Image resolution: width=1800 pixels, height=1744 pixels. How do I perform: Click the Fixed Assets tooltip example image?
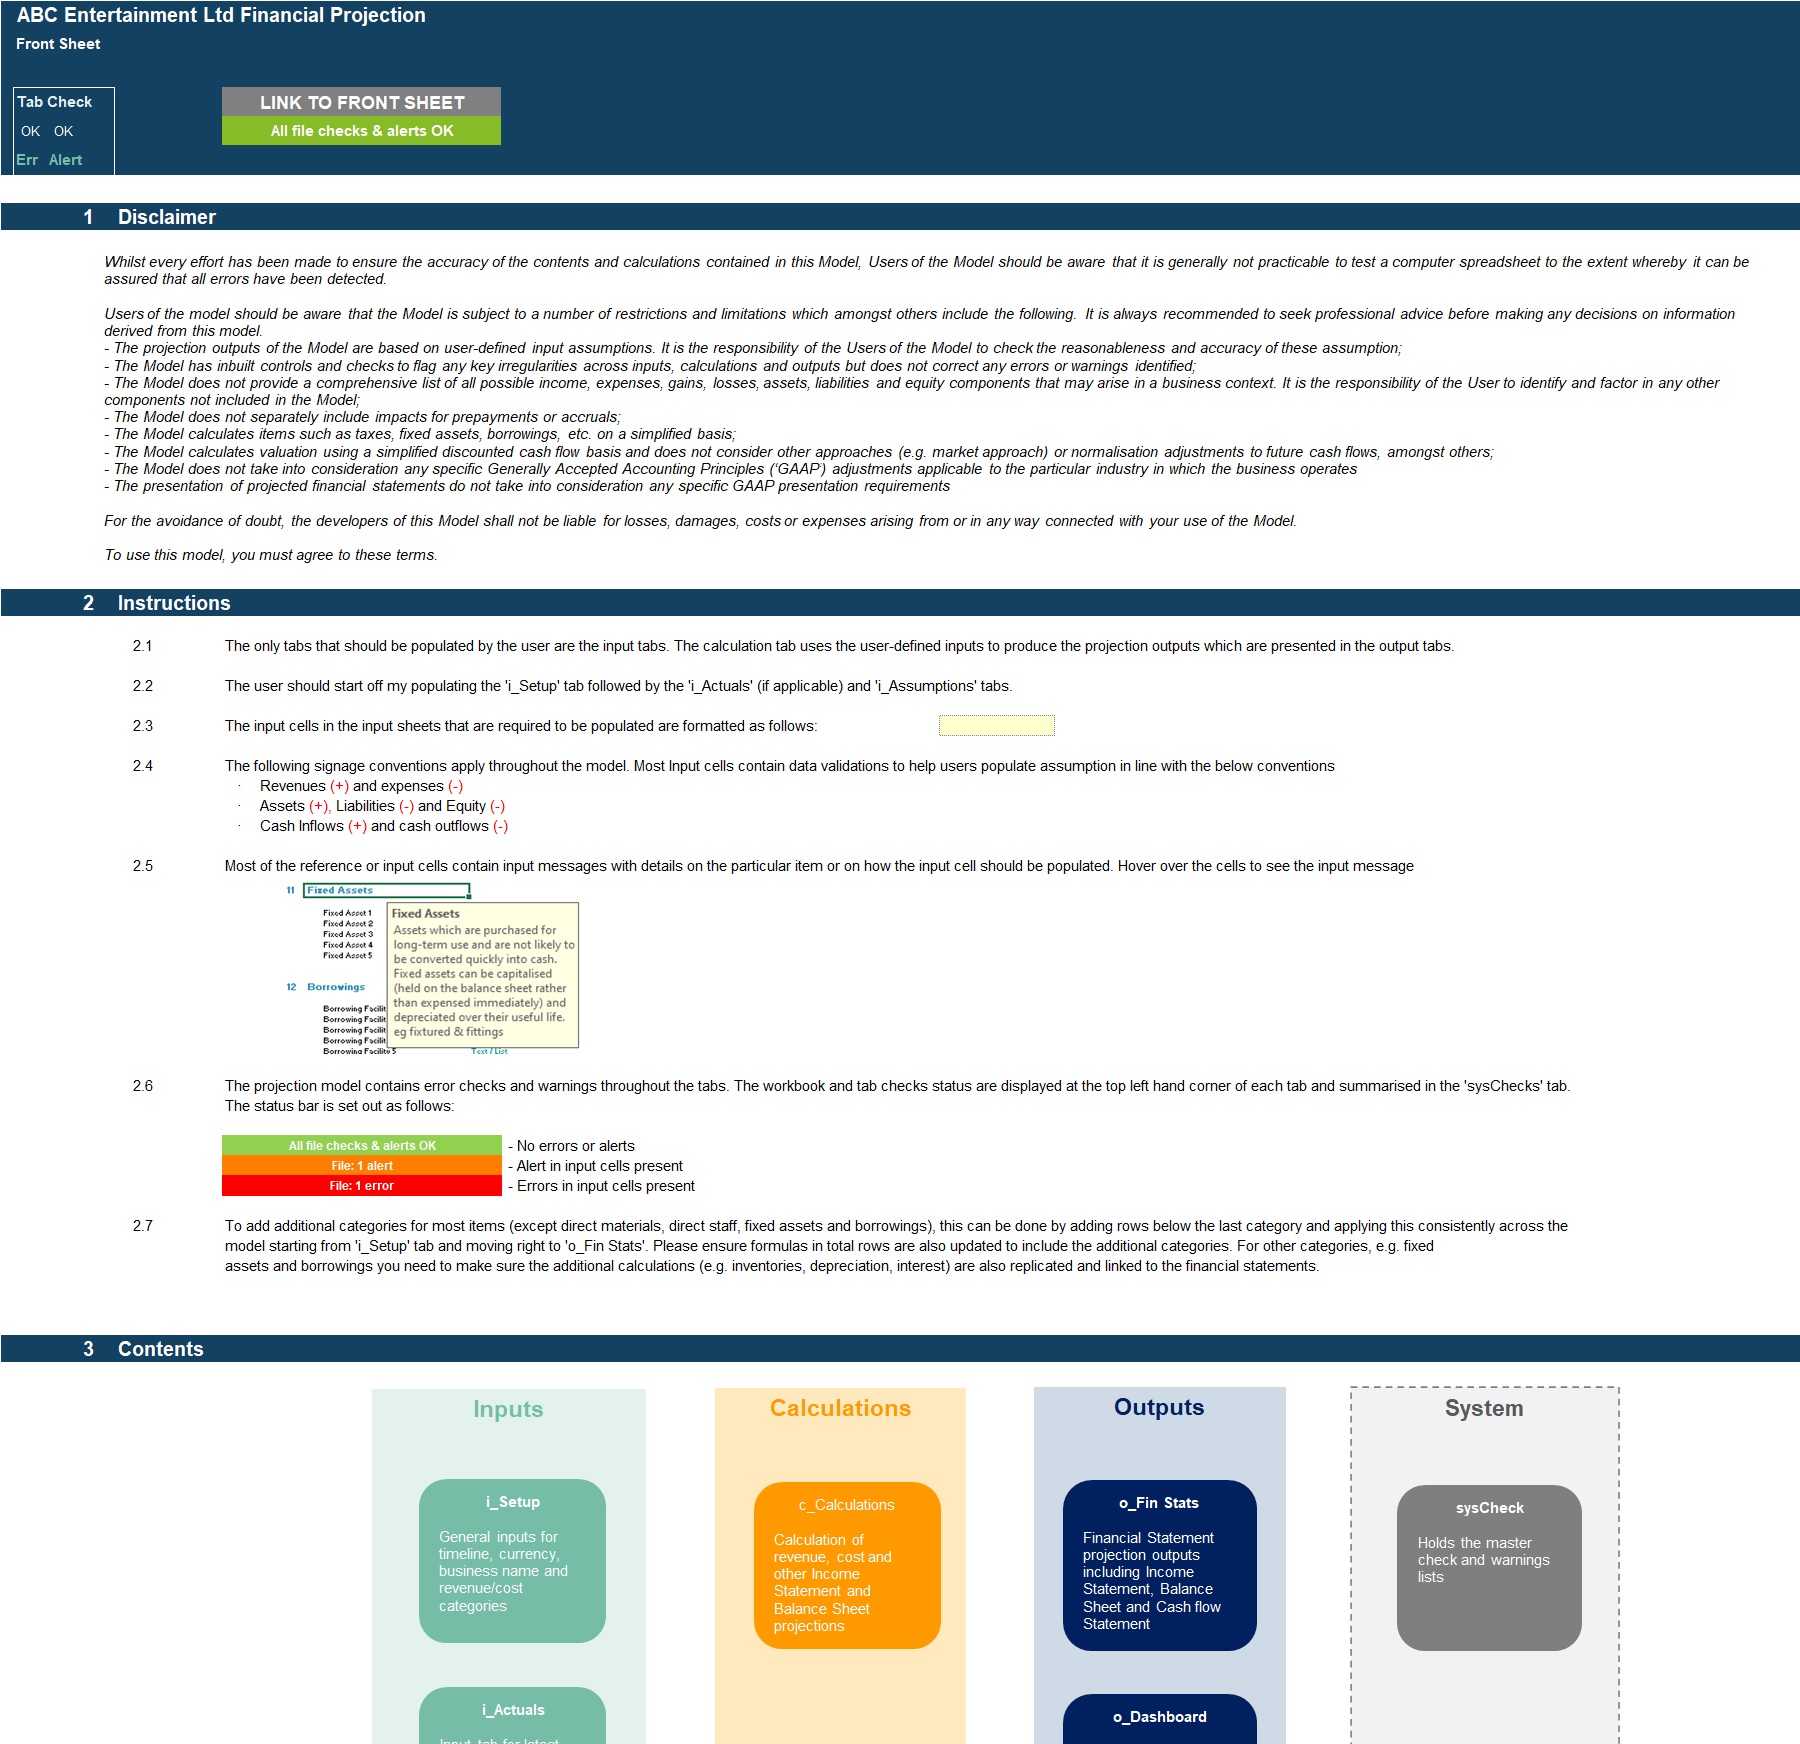tap(432, 968)
